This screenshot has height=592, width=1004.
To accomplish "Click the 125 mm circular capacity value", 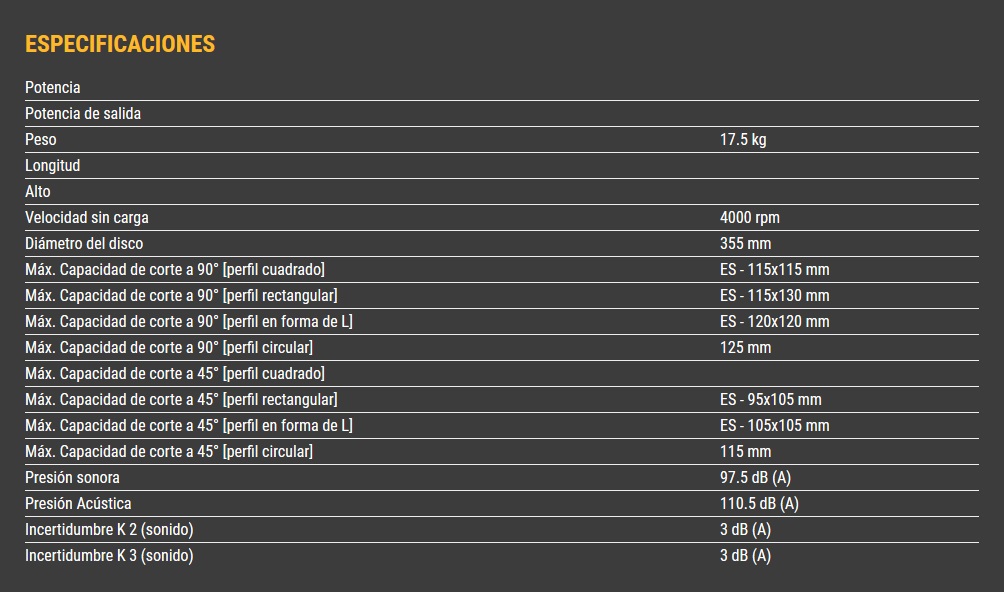I will [x=745, y=348].
